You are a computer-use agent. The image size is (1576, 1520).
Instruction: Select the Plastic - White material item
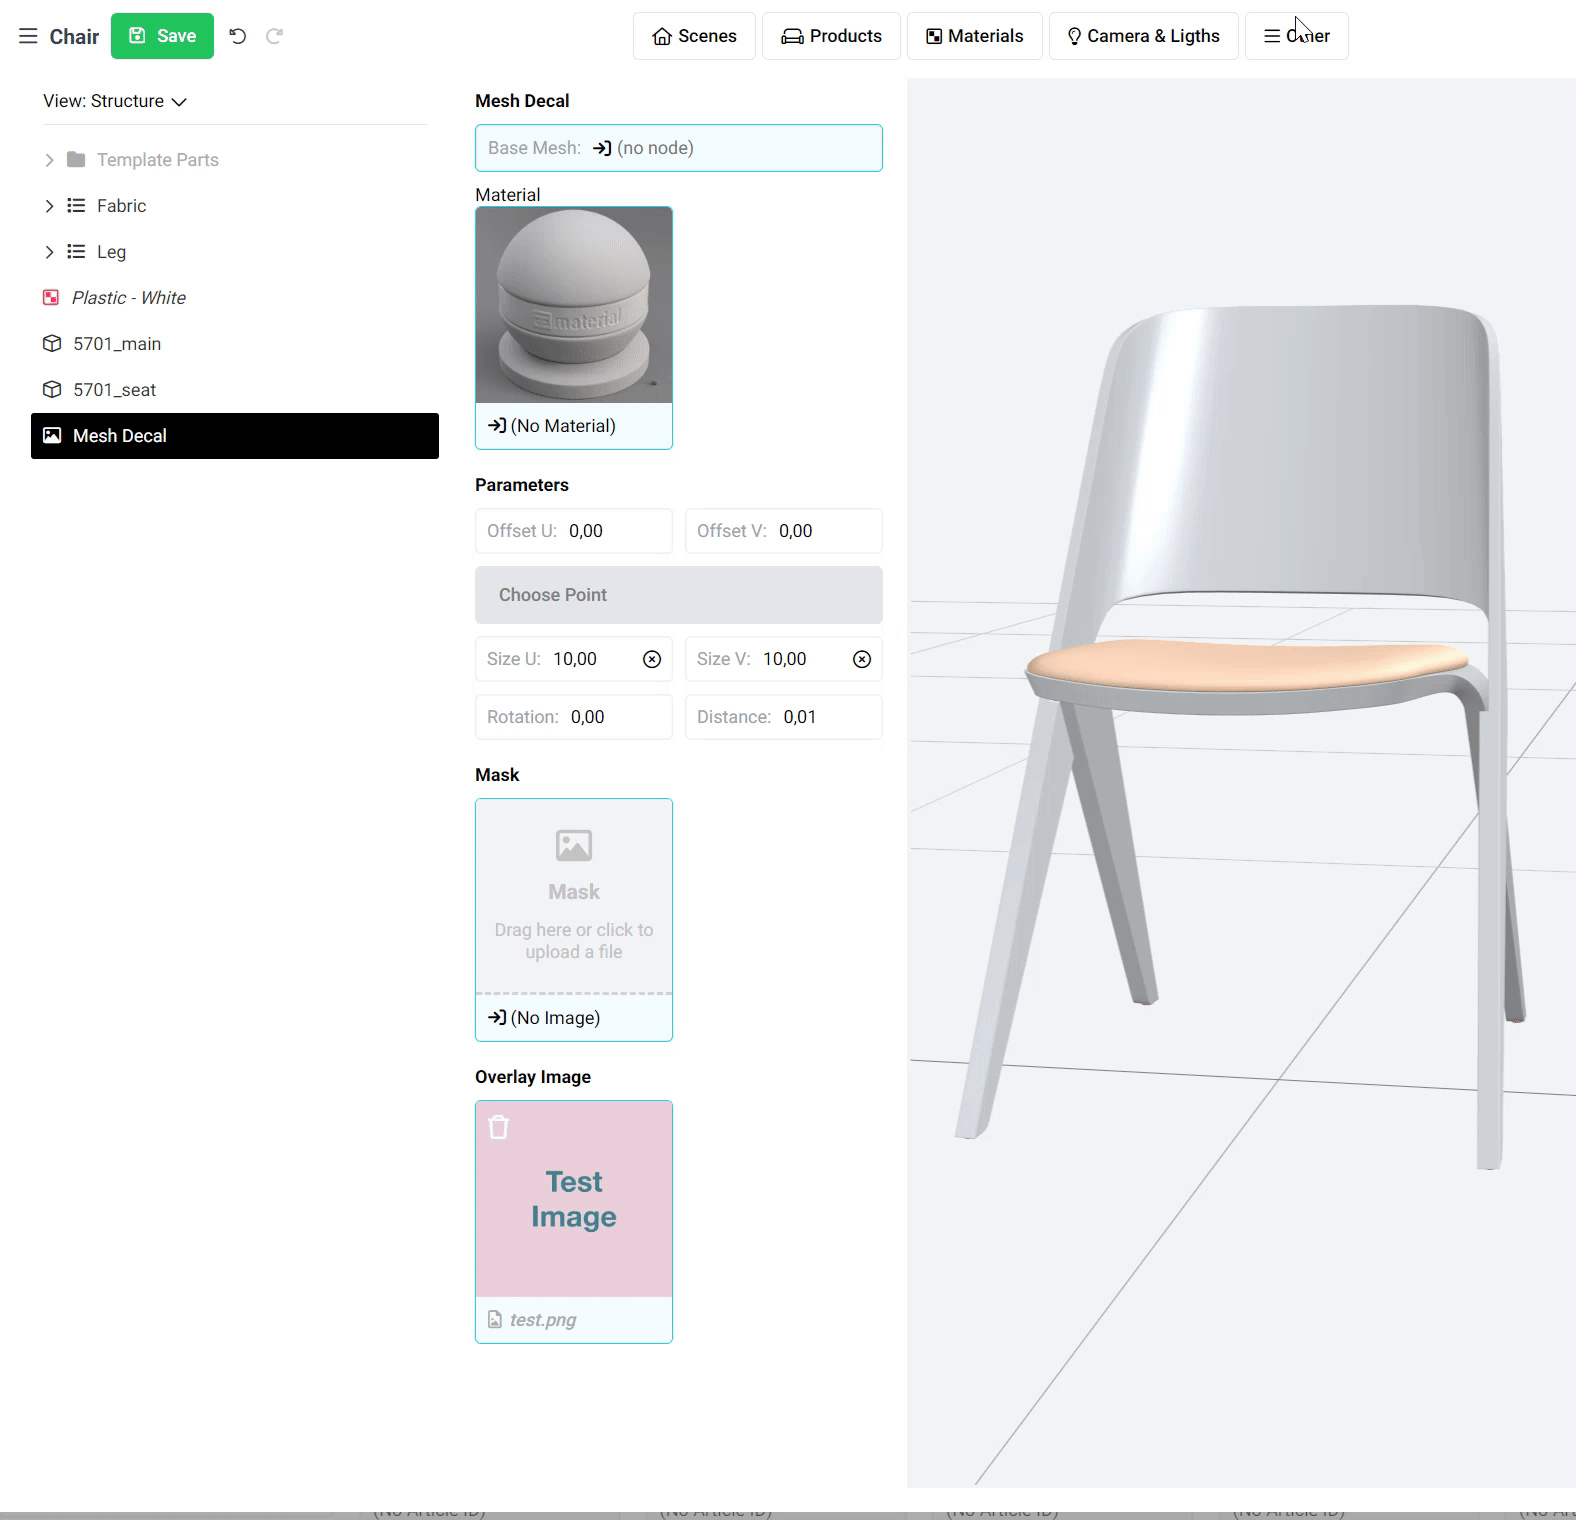pyautogui.click(x=128, y=298)
